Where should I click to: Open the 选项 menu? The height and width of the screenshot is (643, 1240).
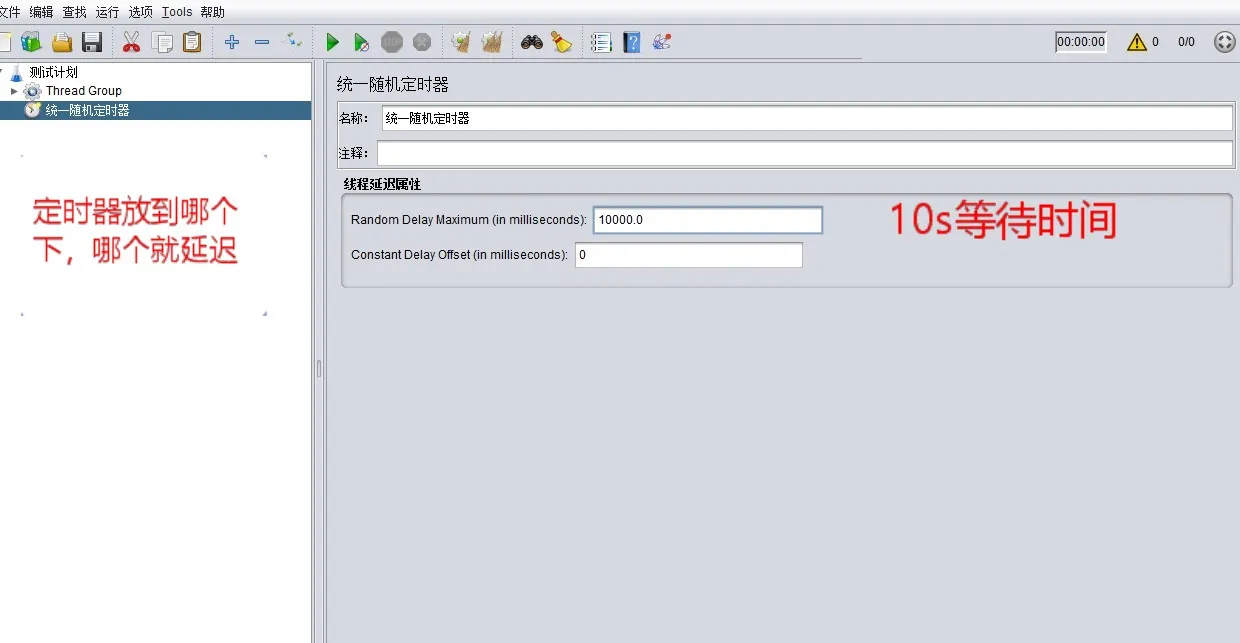pos(141,12)
